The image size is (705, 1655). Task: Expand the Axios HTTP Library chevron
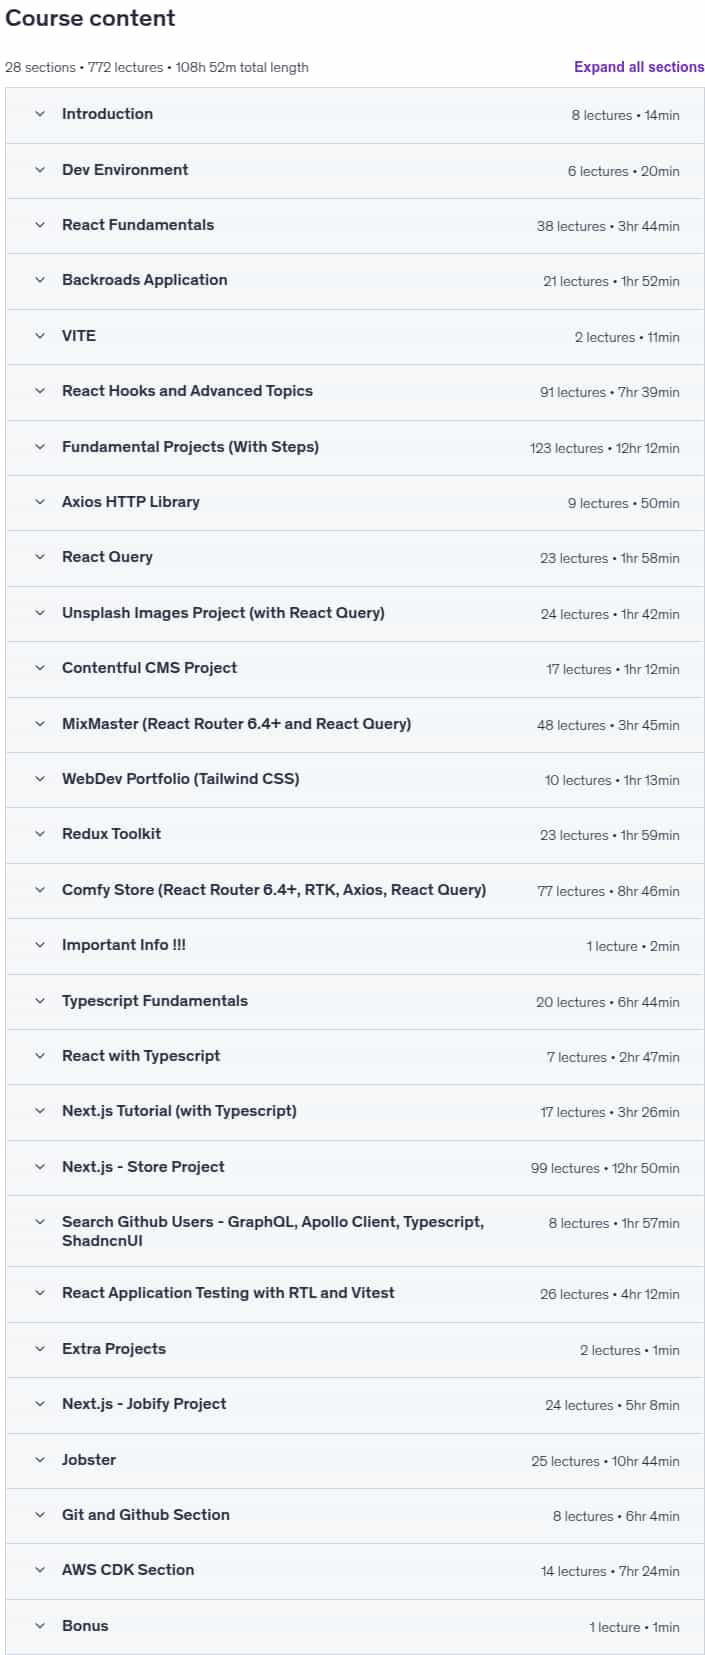click(40, 502)
